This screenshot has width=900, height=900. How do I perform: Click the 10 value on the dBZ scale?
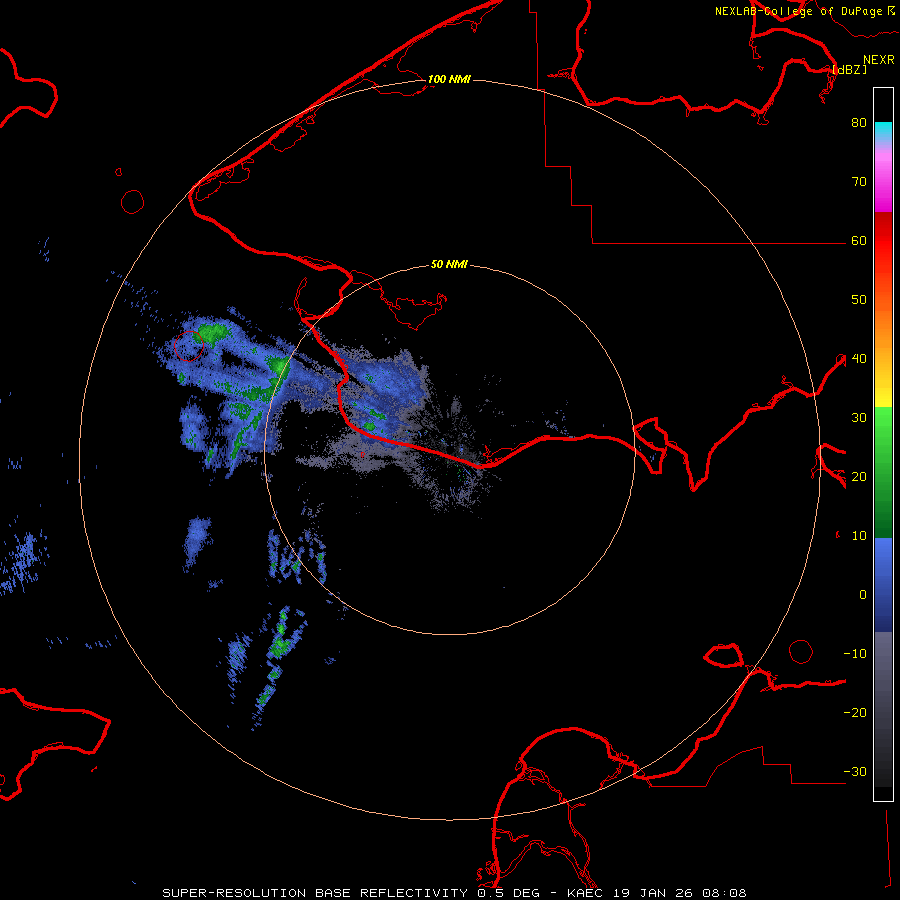[x=859, y=536]
